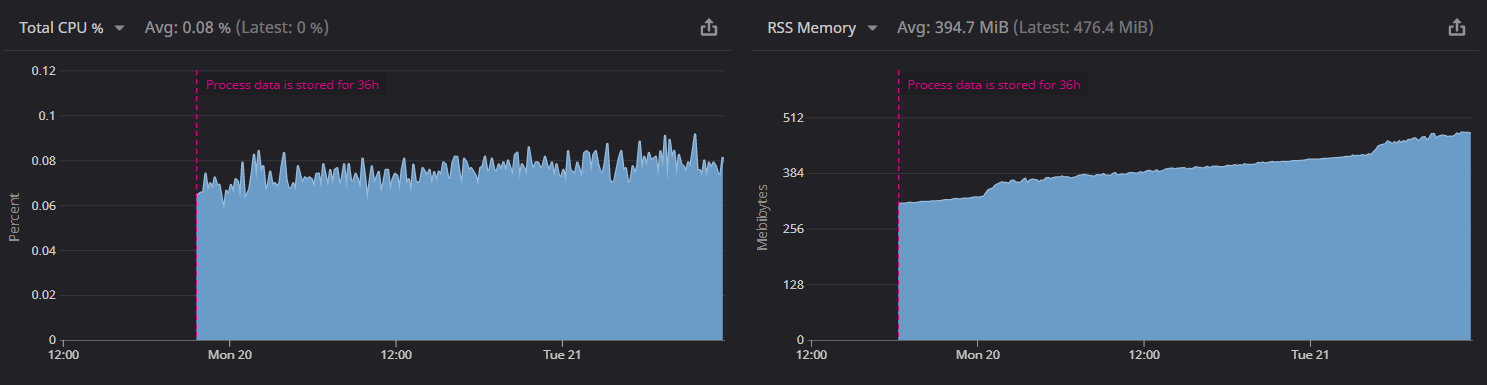Open the Total CPU % metric dropdown
Viewport: 1487px width, 385px height.
coord(72,28)
